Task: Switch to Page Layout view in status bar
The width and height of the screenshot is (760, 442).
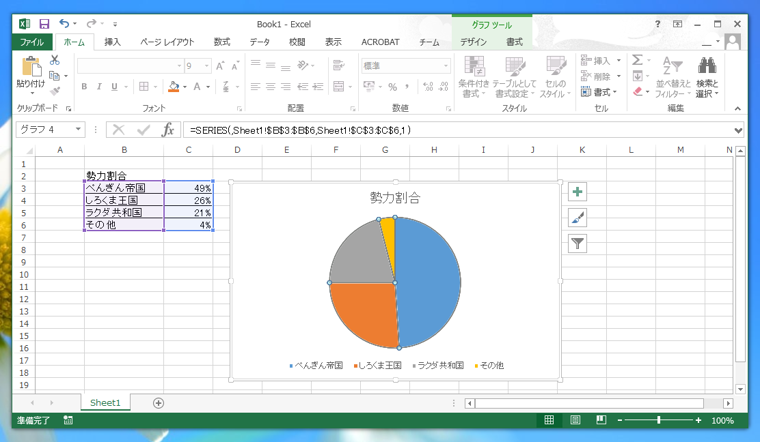Action: coord(575,420)
